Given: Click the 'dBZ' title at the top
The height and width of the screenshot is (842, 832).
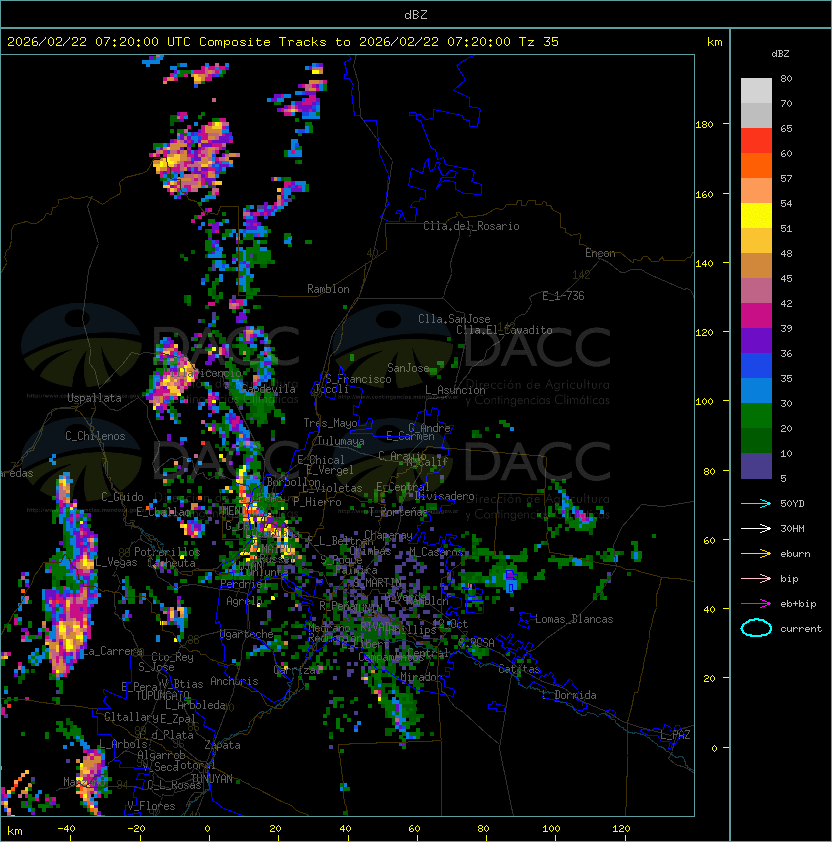Looking at the screenshot, I should pyautogui.click(x=416, y=15).
